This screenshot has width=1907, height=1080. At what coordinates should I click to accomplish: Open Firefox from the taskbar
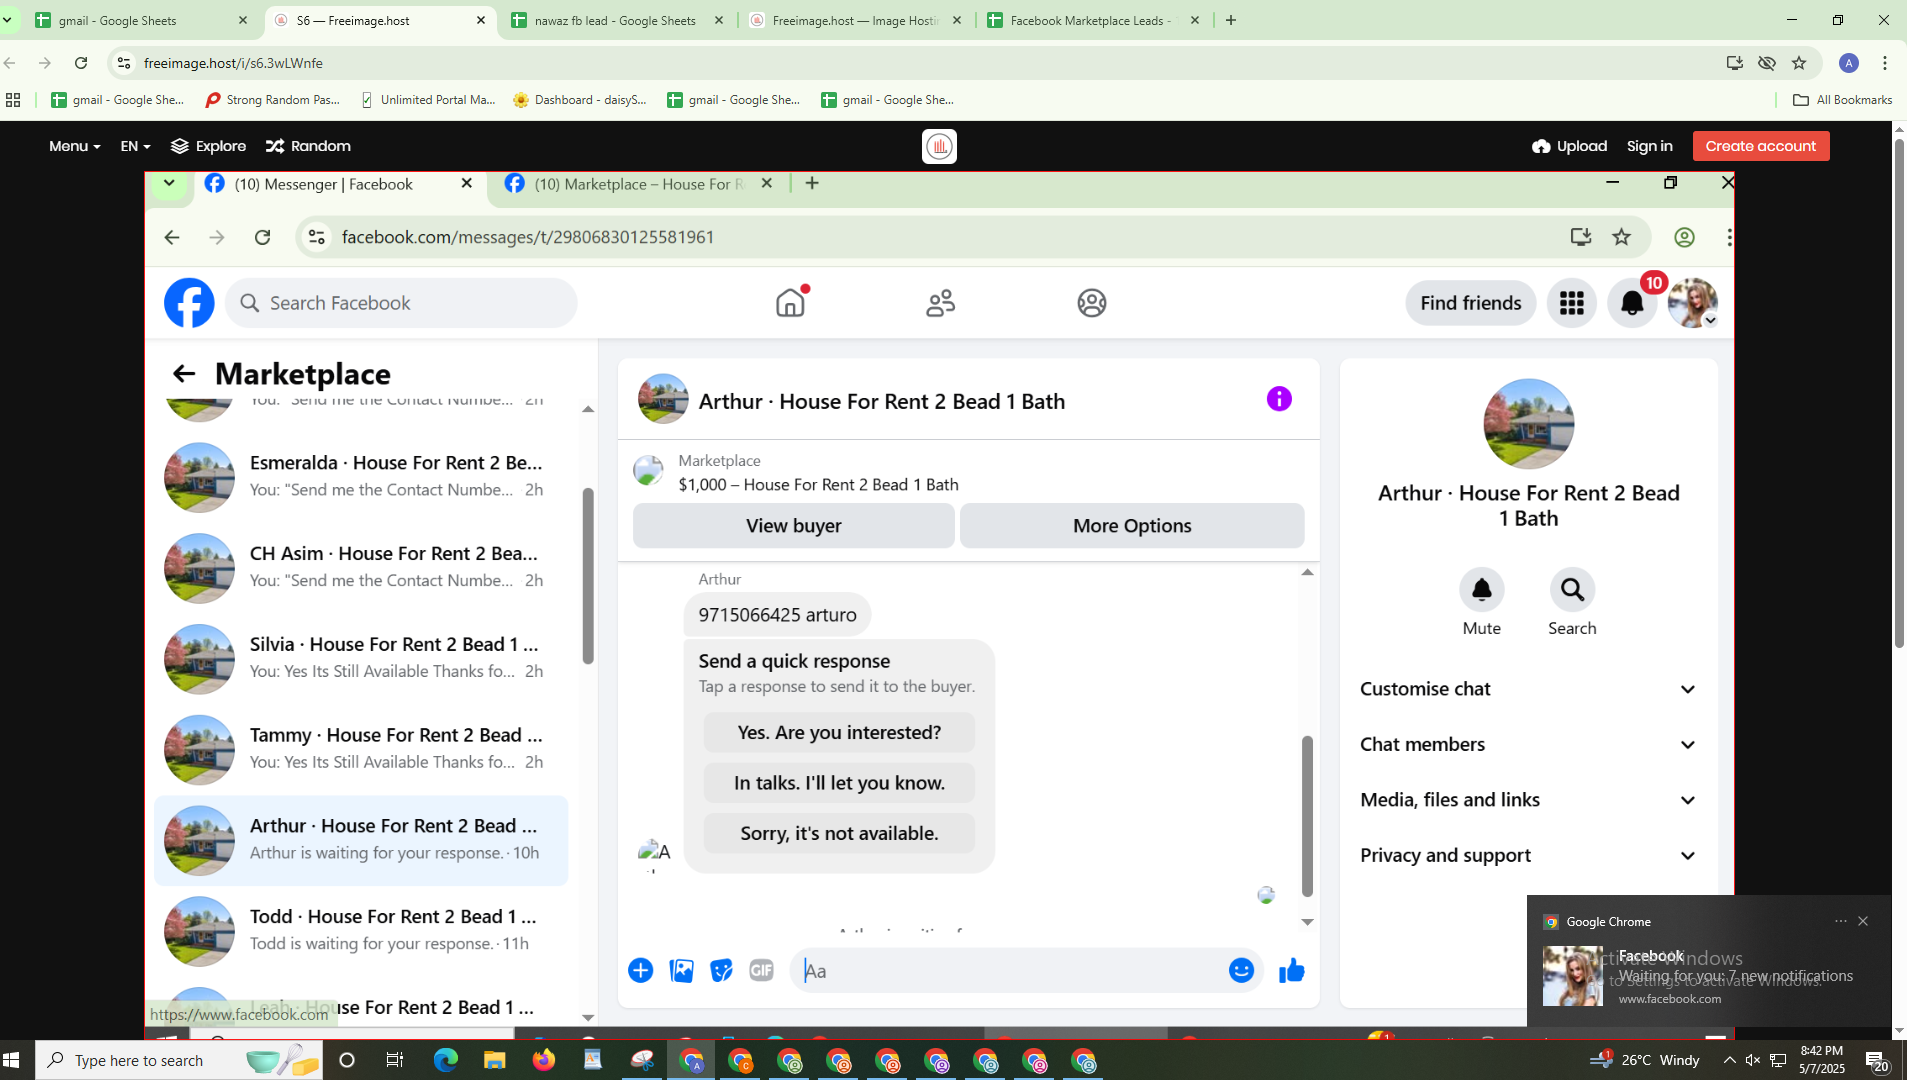(544, 1060)
